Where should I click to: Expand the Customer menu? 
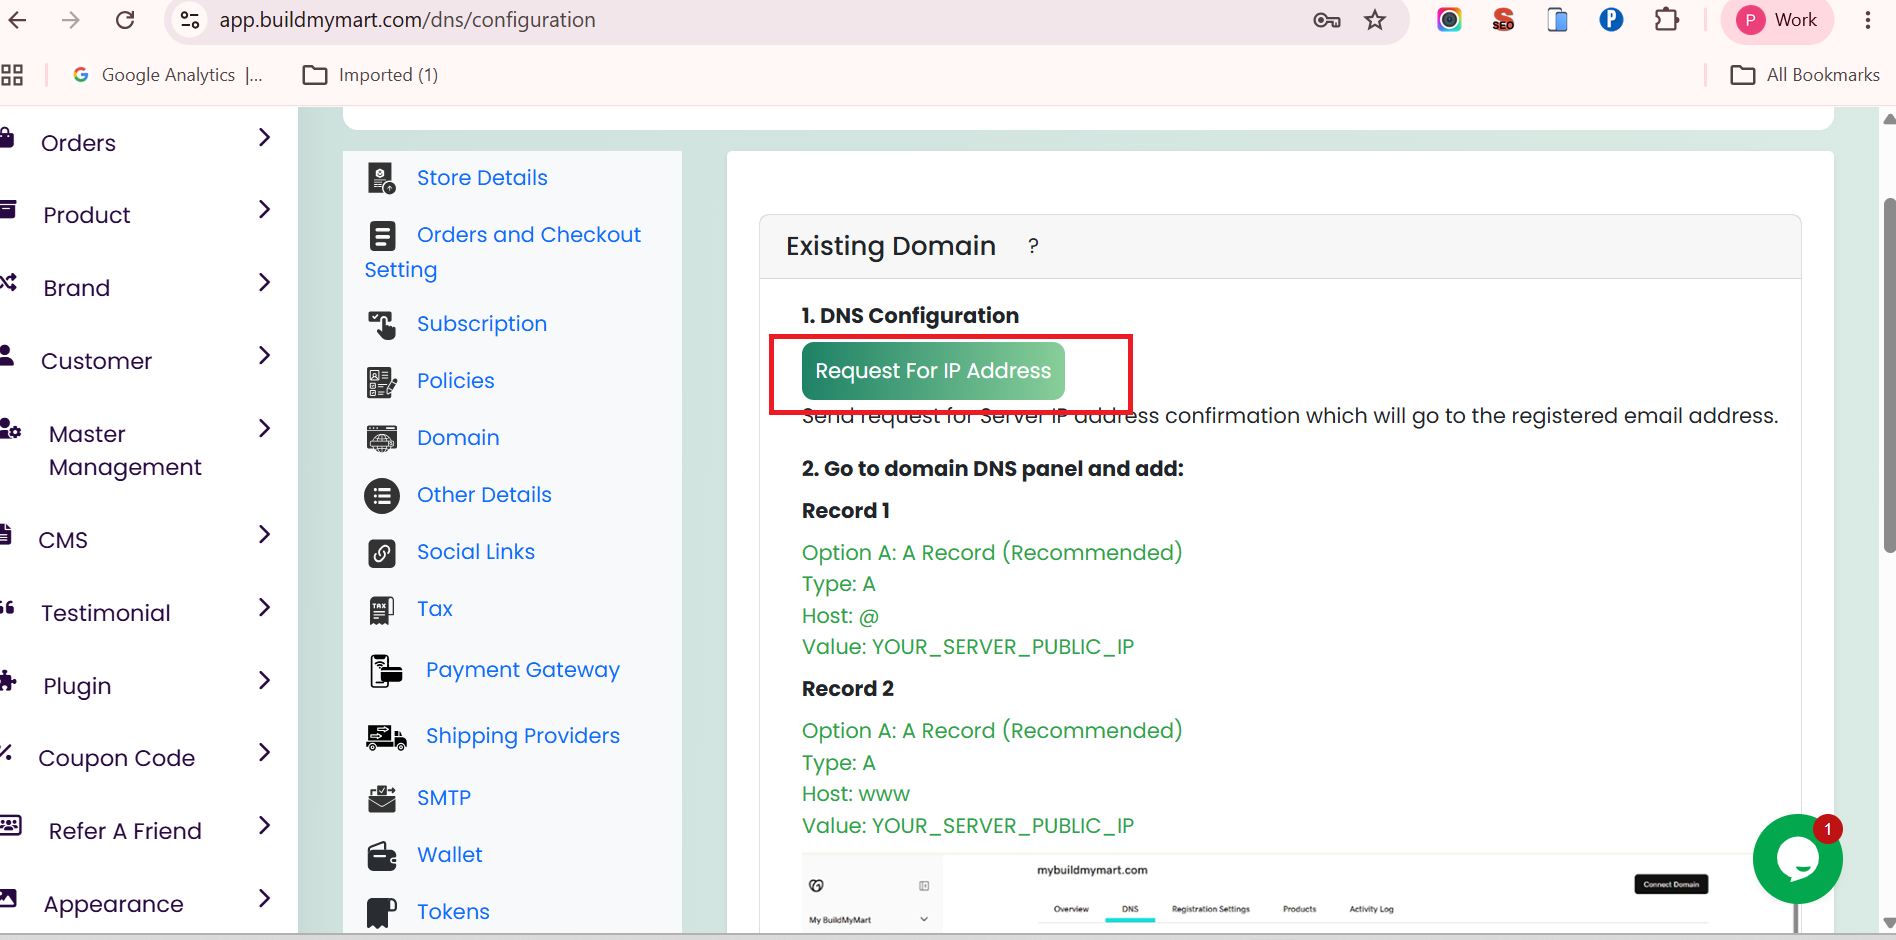point(264,356)
